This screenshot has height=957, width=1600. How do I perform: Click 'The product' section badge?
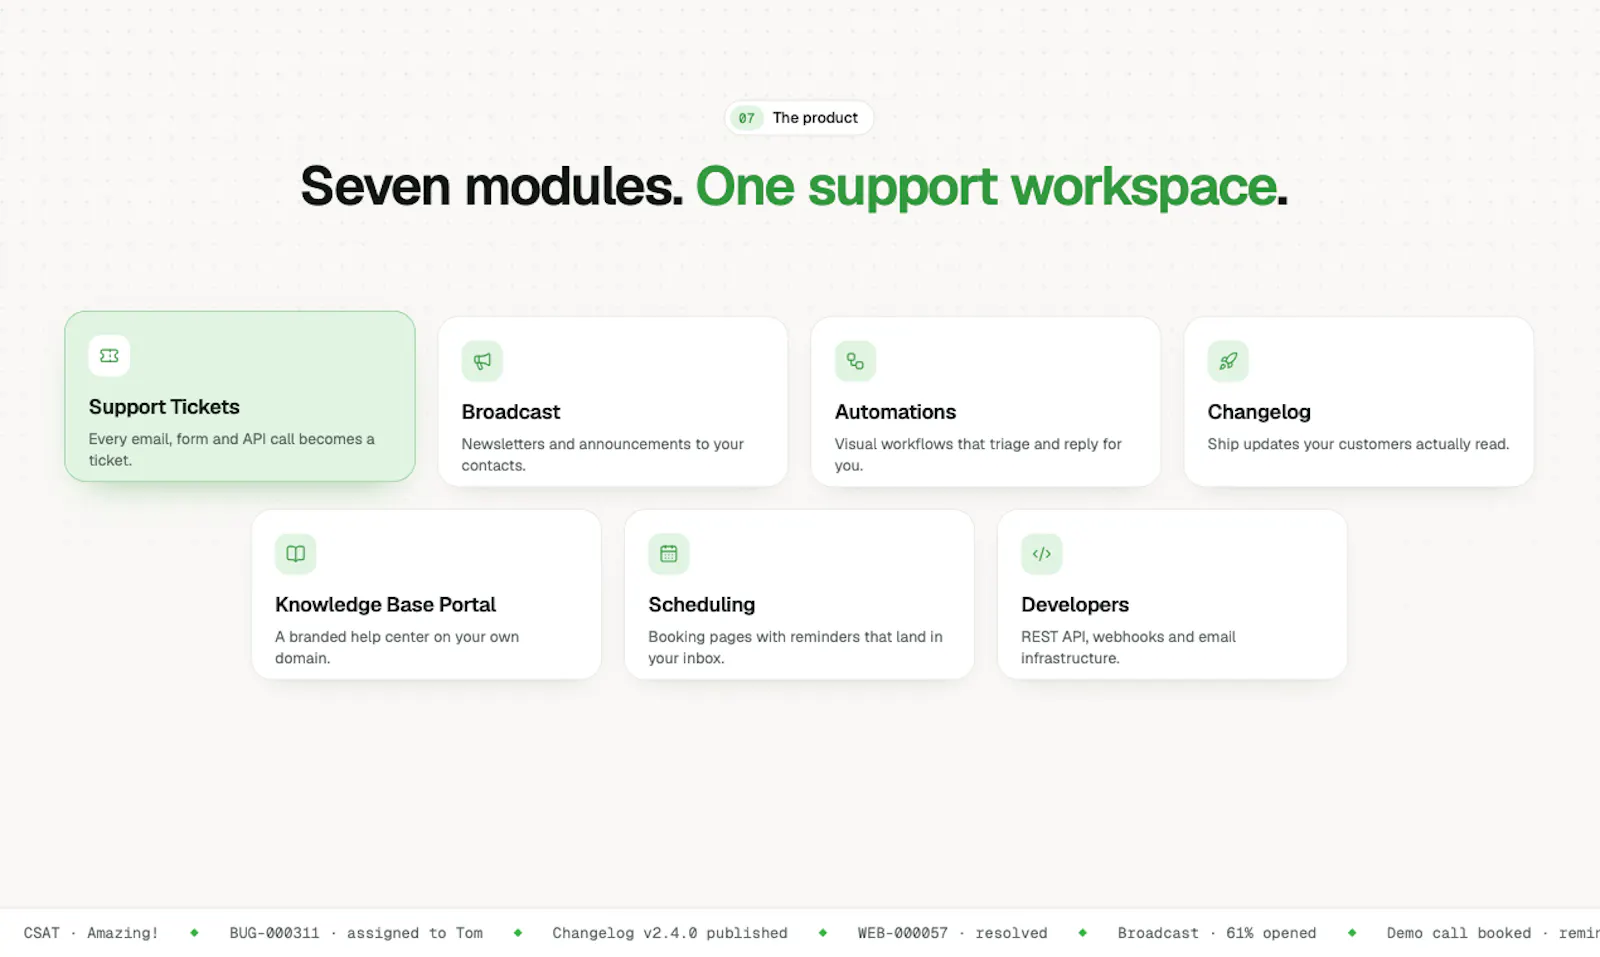coord(799,118)
